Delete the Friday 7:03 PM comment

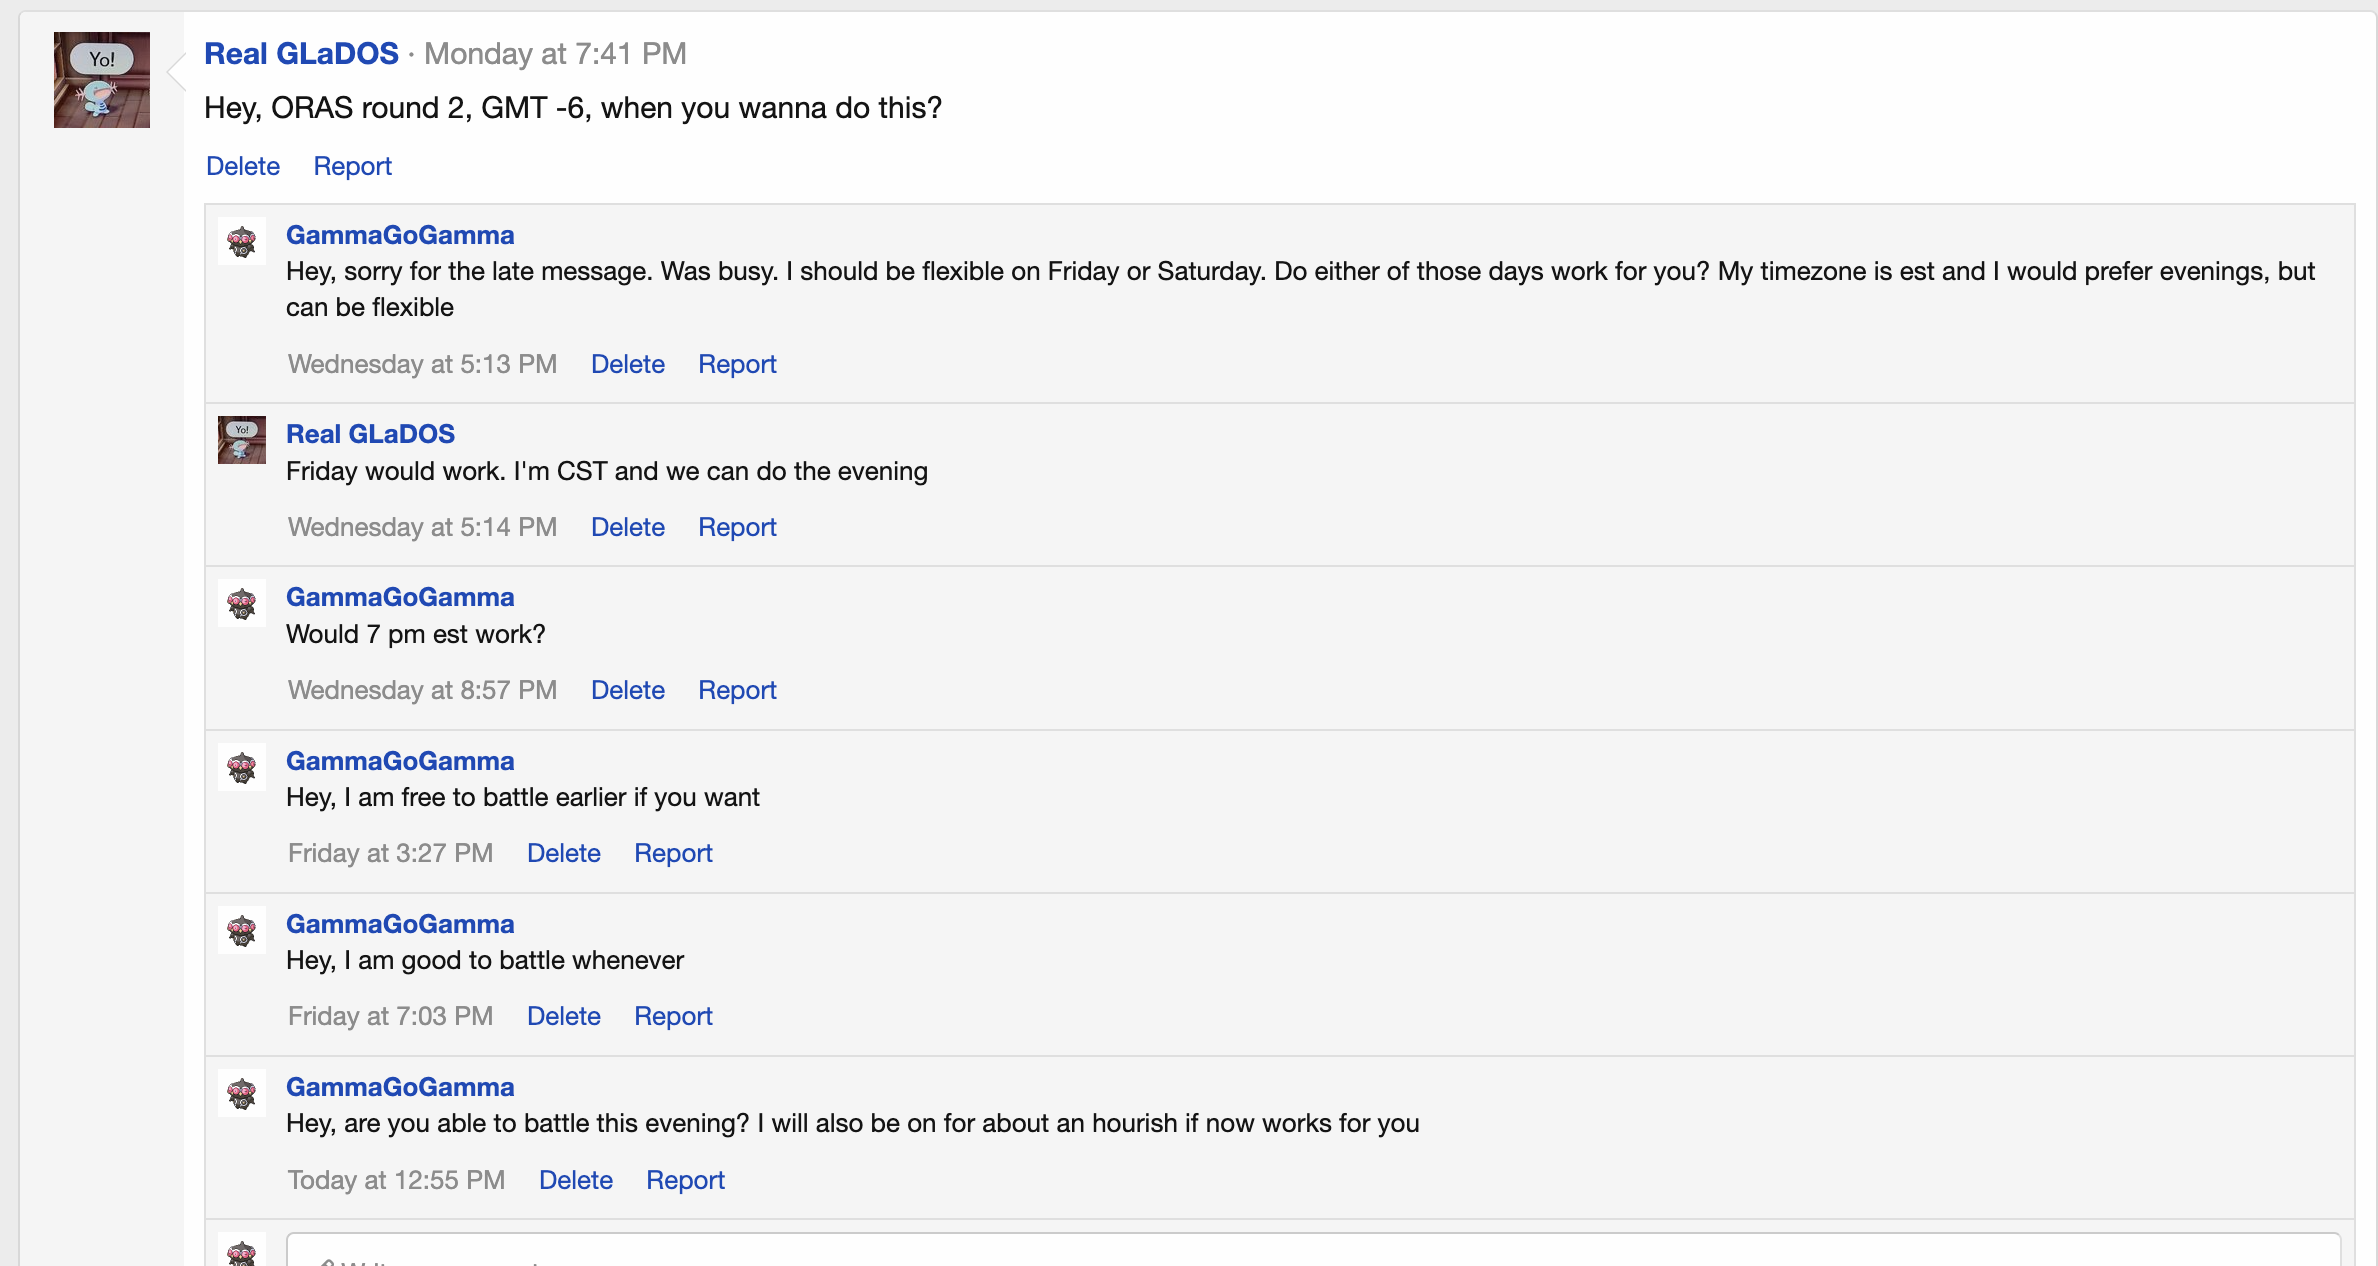(563, 1016)
